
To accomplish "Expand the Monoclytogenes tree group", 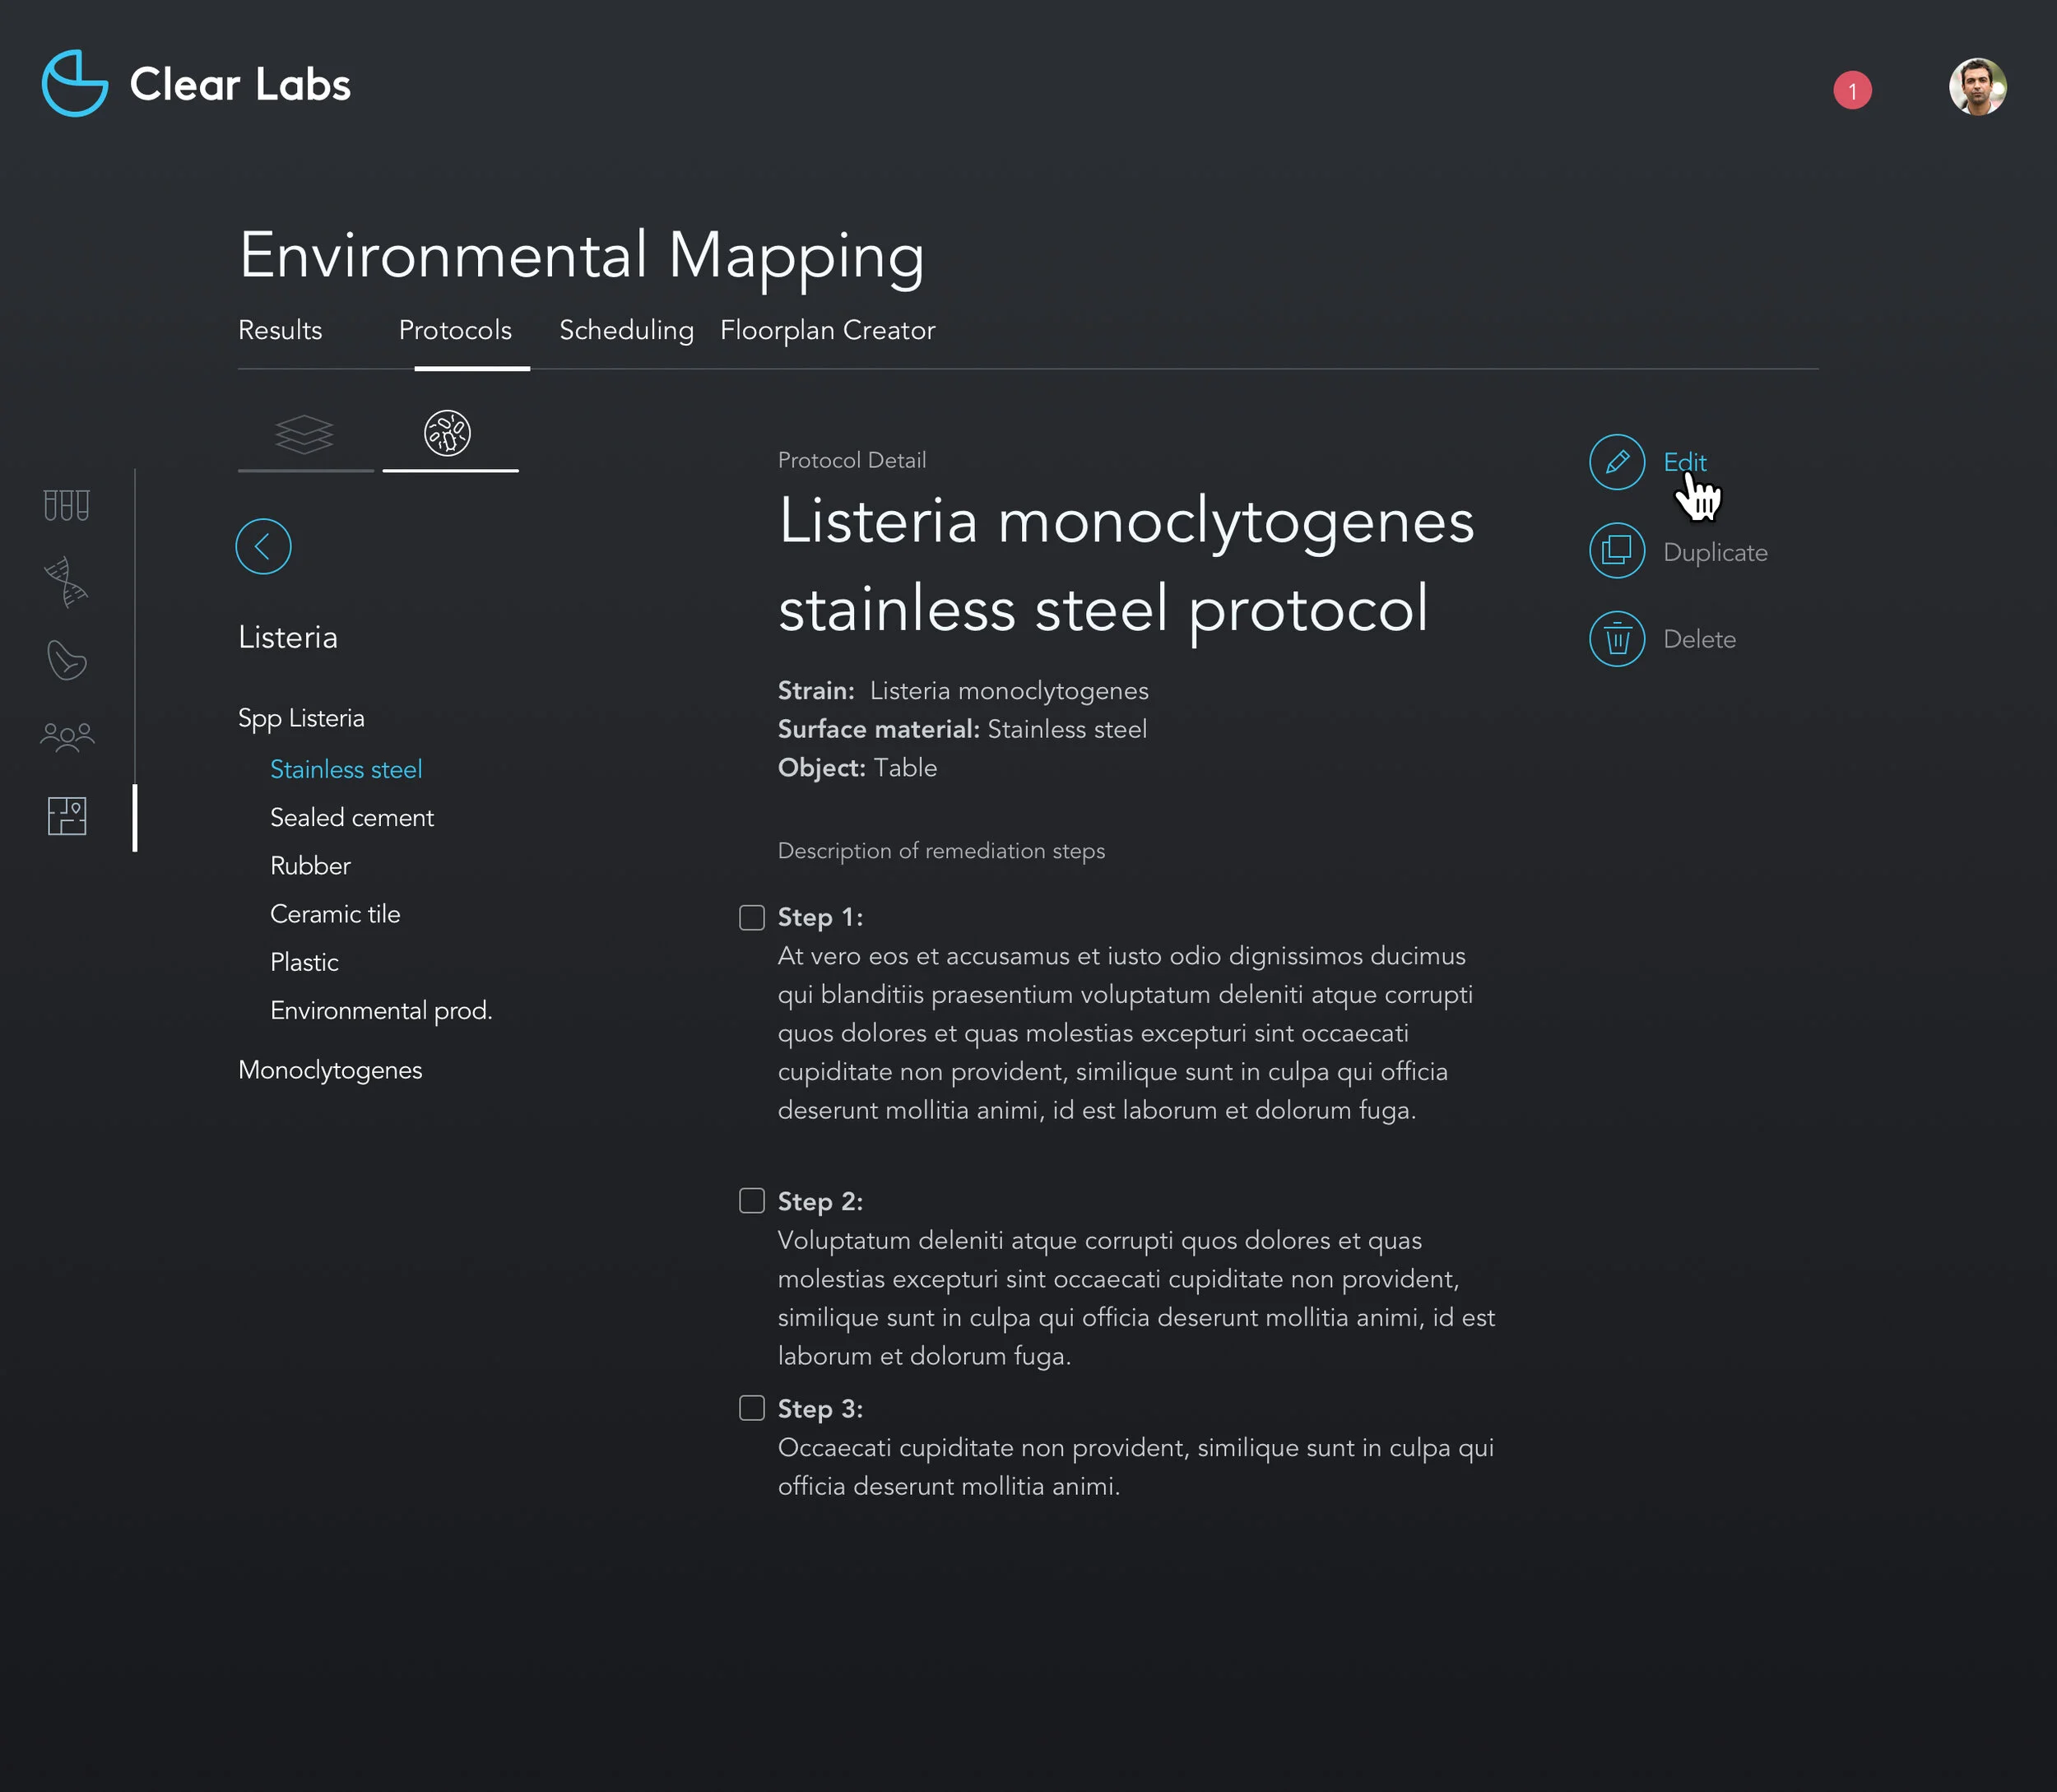I will 330,1070.
